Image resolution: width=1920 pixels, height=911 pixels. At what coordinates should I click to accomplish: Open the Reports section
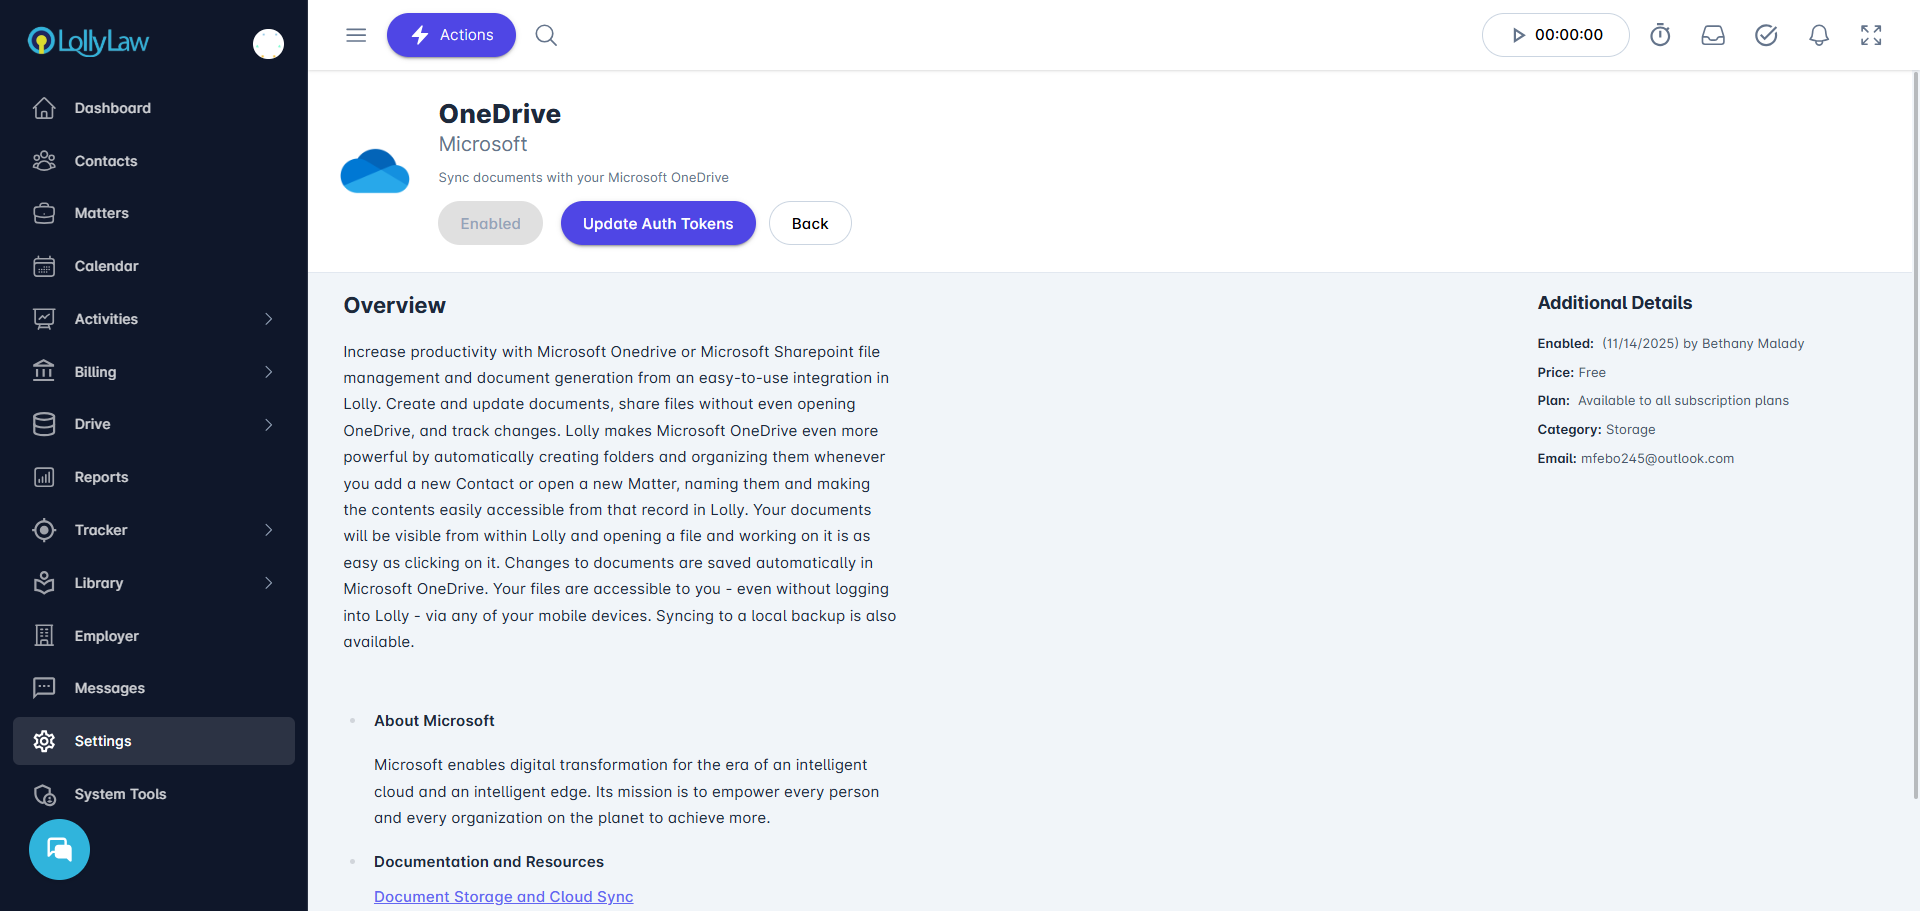[101, 477]
